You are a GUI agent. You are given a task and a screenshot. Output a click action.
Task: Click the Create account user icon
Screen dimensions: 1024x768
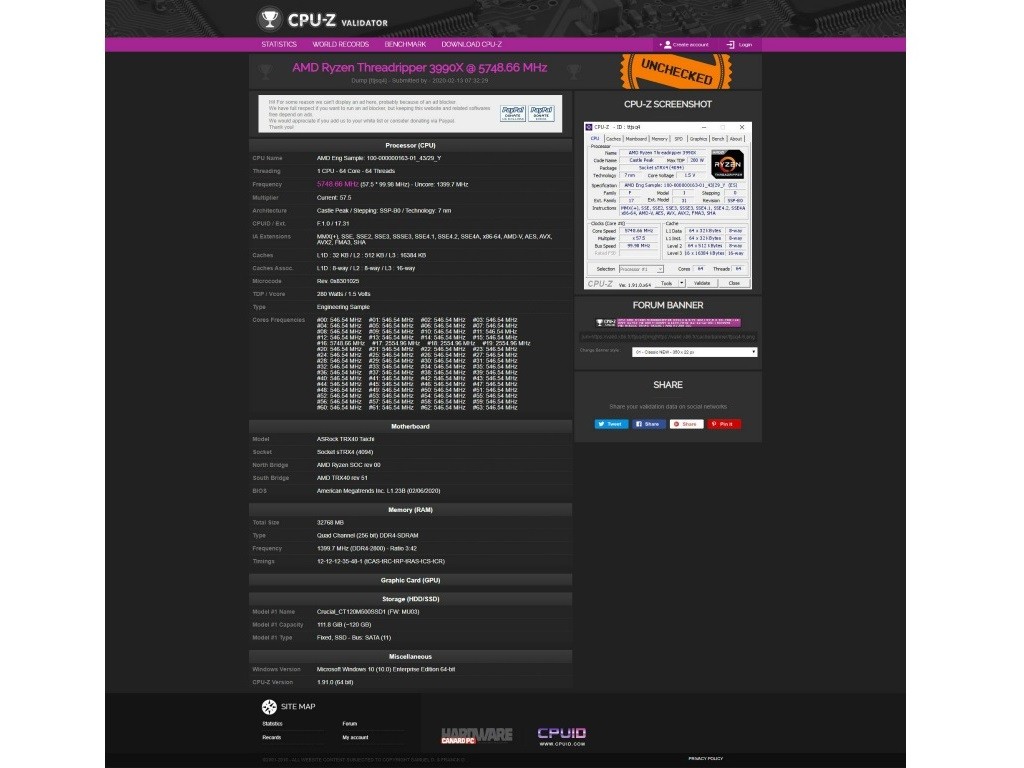(x=667, y=44)
